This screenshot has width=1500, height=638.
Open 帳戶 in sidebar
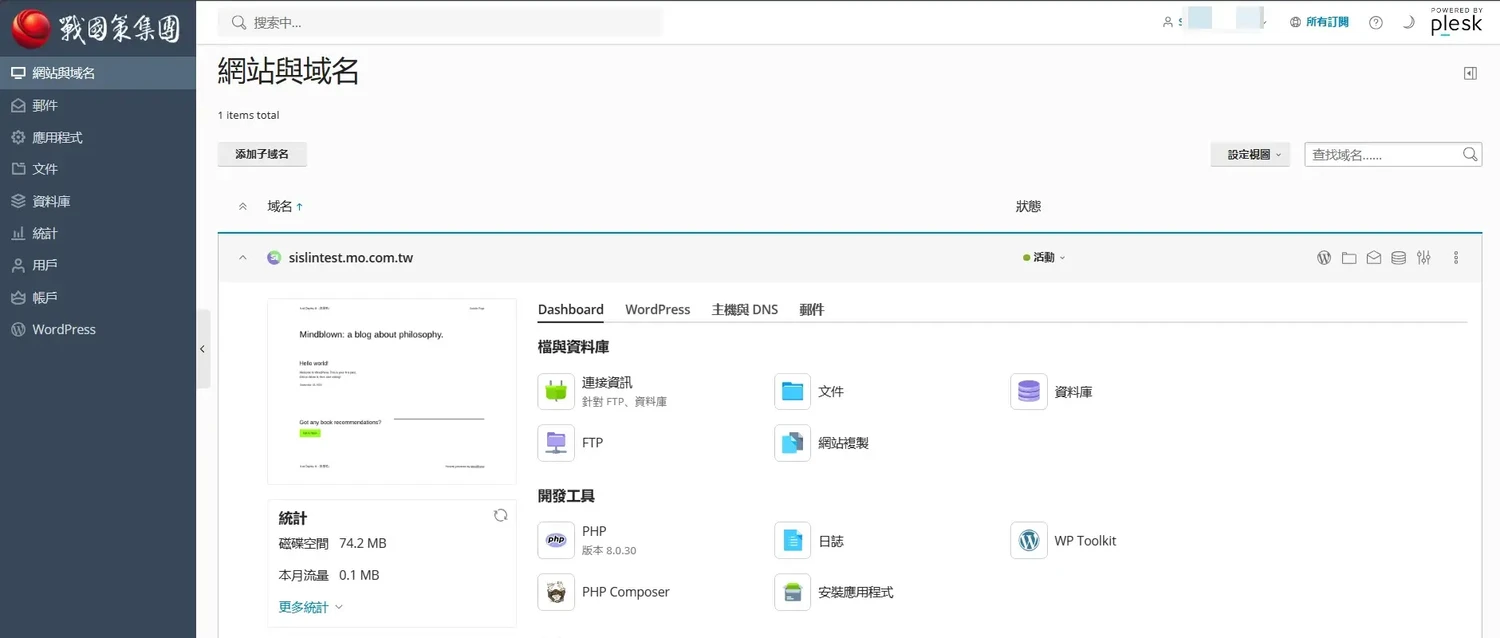click(98, 297)
